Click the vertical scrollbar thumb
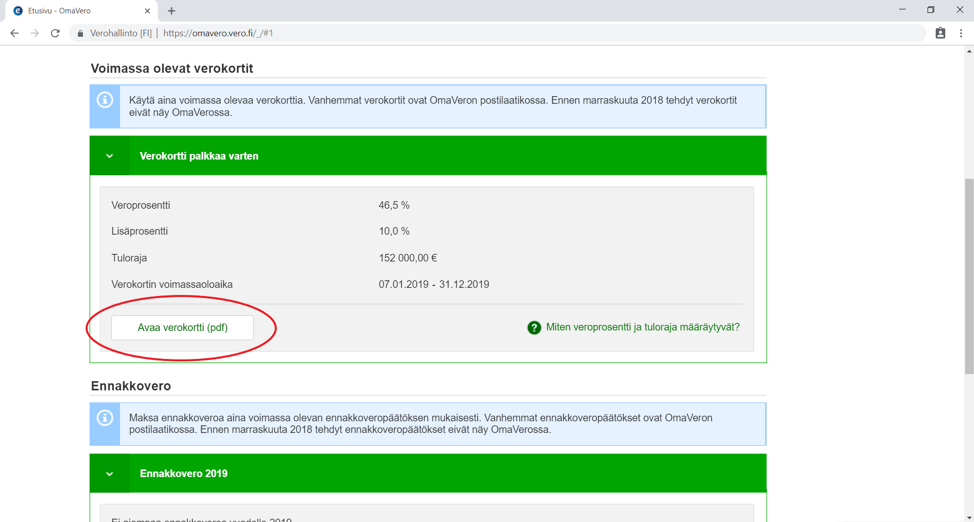 [x=968, y=275]
